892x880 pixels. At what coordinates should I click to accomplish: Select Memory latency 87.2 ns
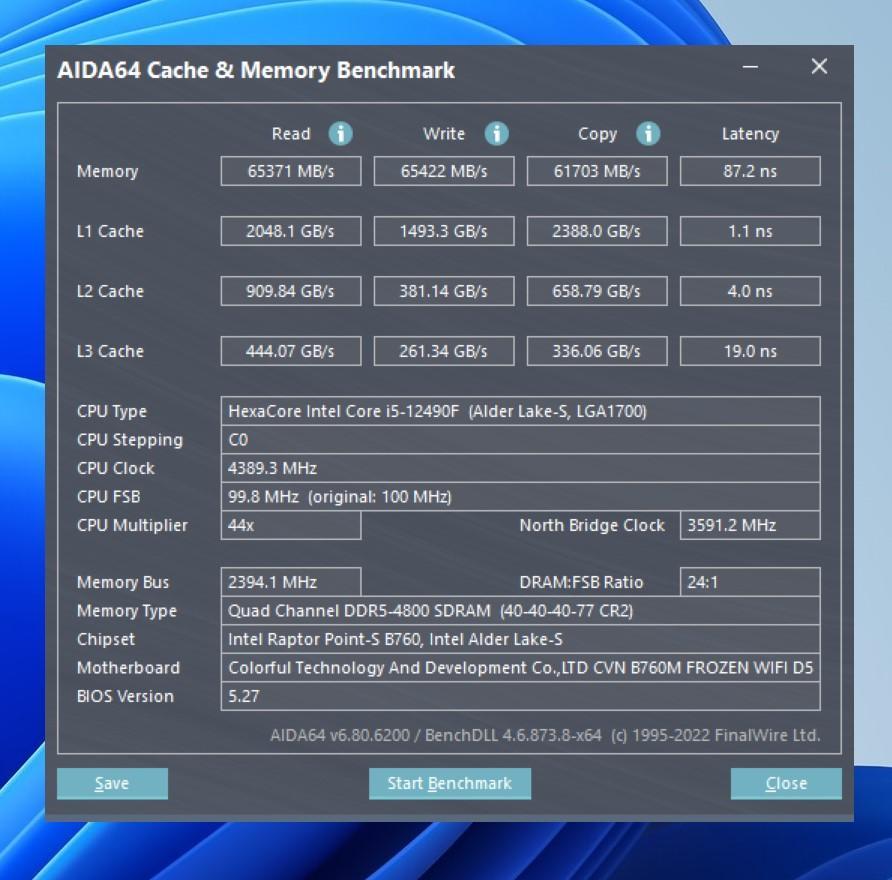[x=750, y=171]
